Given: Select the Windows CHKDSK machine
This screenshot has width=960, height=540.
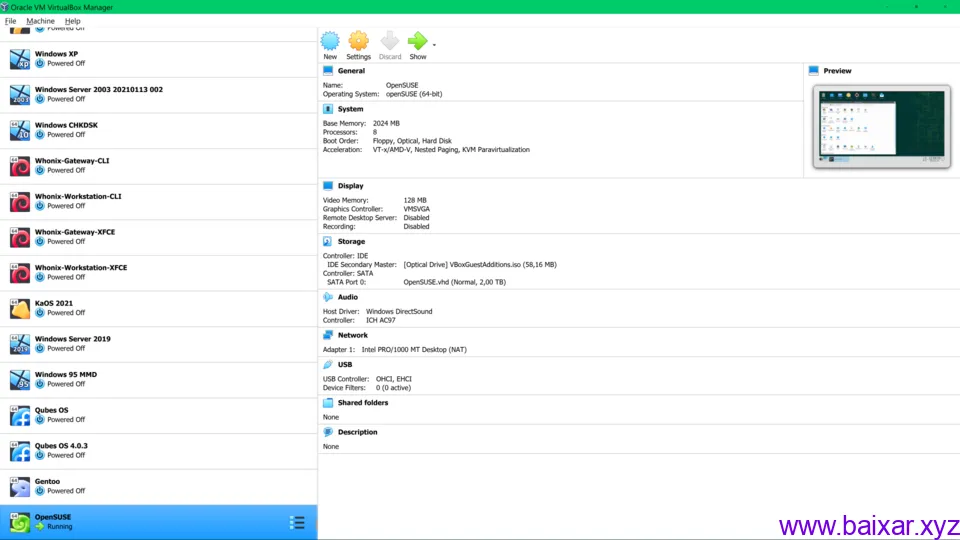Looking at the screenshot, I should (159, 130).
